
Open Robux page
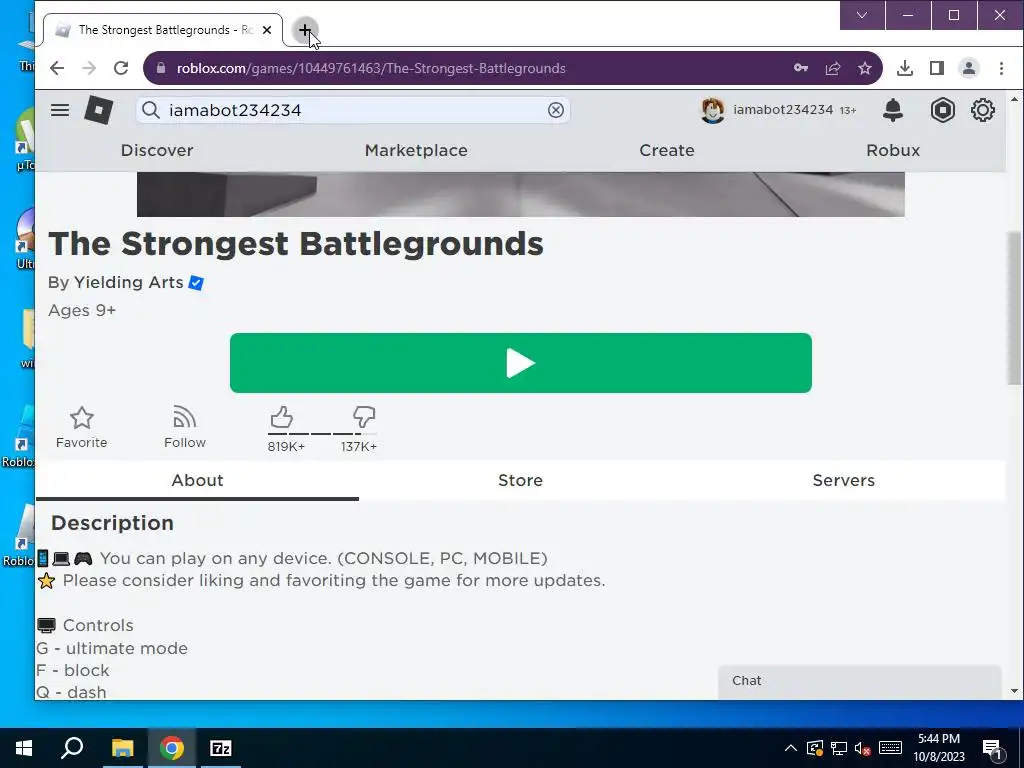click(893, 150)
